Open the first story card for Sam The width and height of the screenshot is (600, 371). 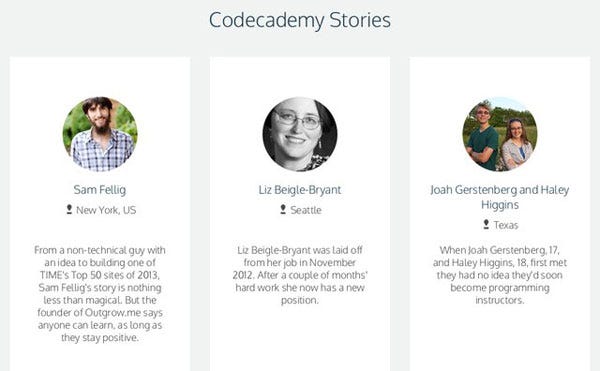point(100,214)
